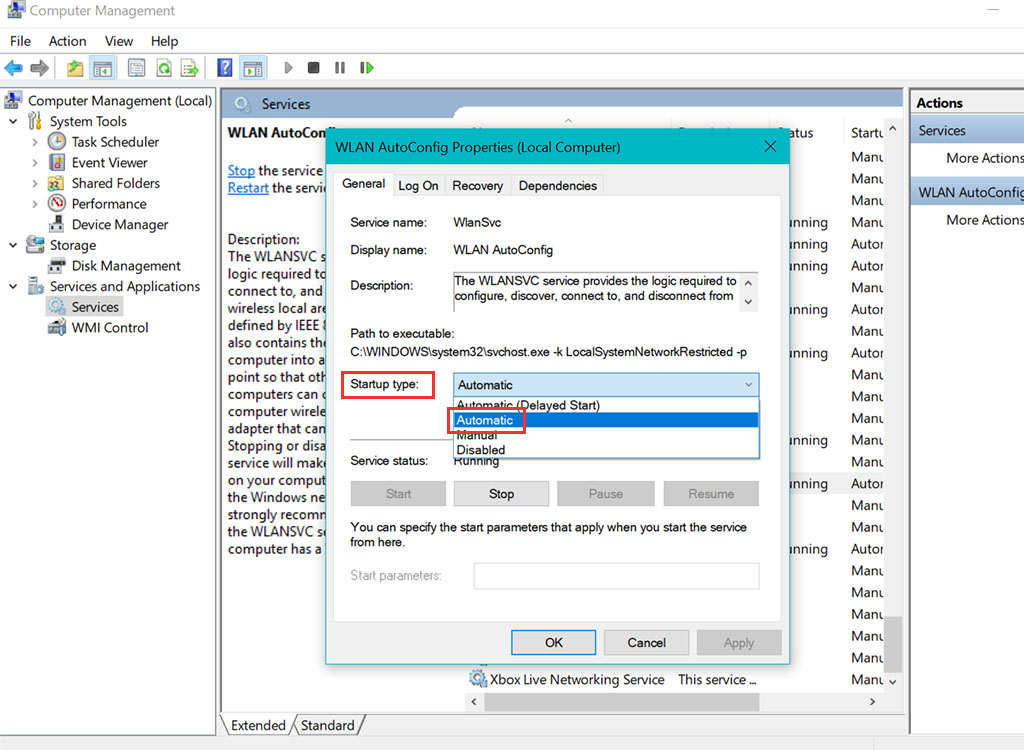Switch to the Dependencies tab

click(558, 186)
